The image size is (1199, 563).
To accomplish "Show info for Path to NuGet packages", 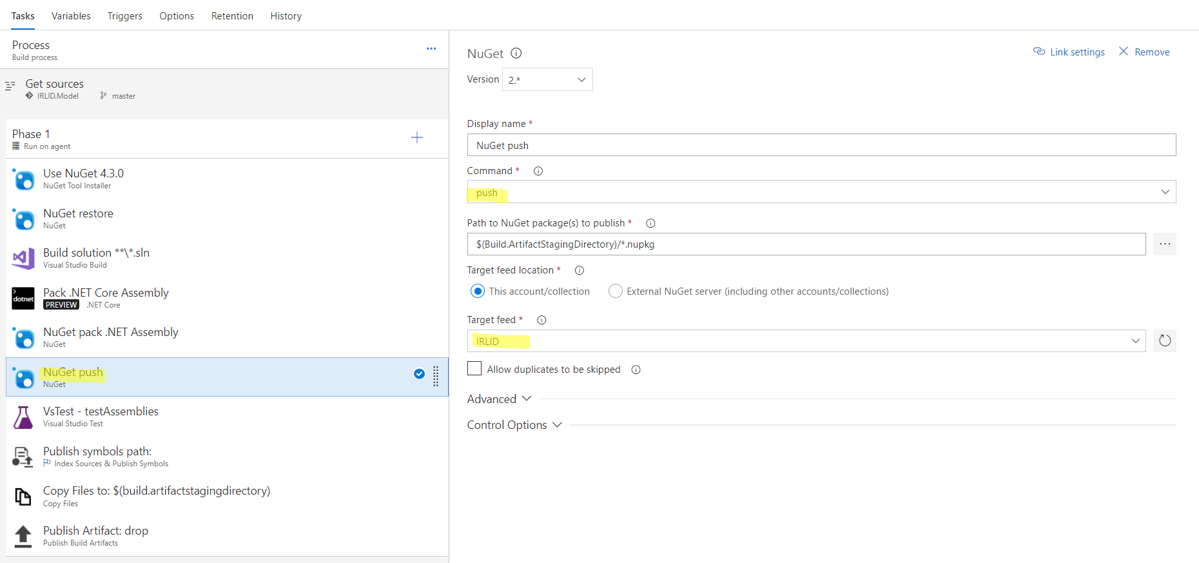I will pos(651,223).
